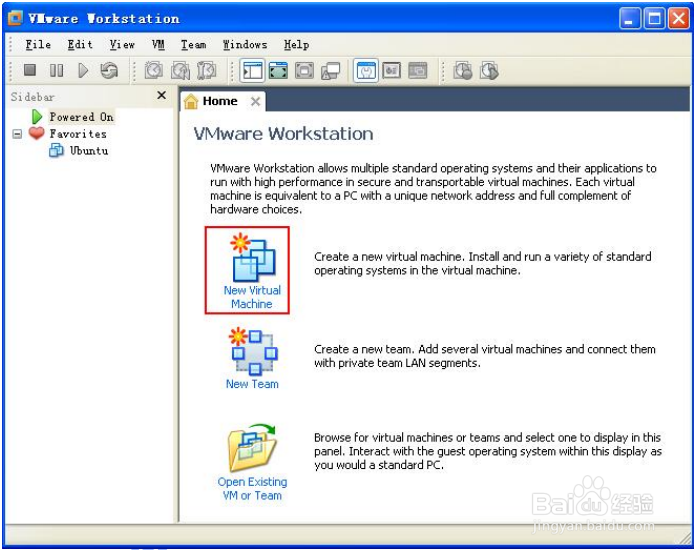Click the Quick Switch mode toolbar icon

tap(305, 70)
